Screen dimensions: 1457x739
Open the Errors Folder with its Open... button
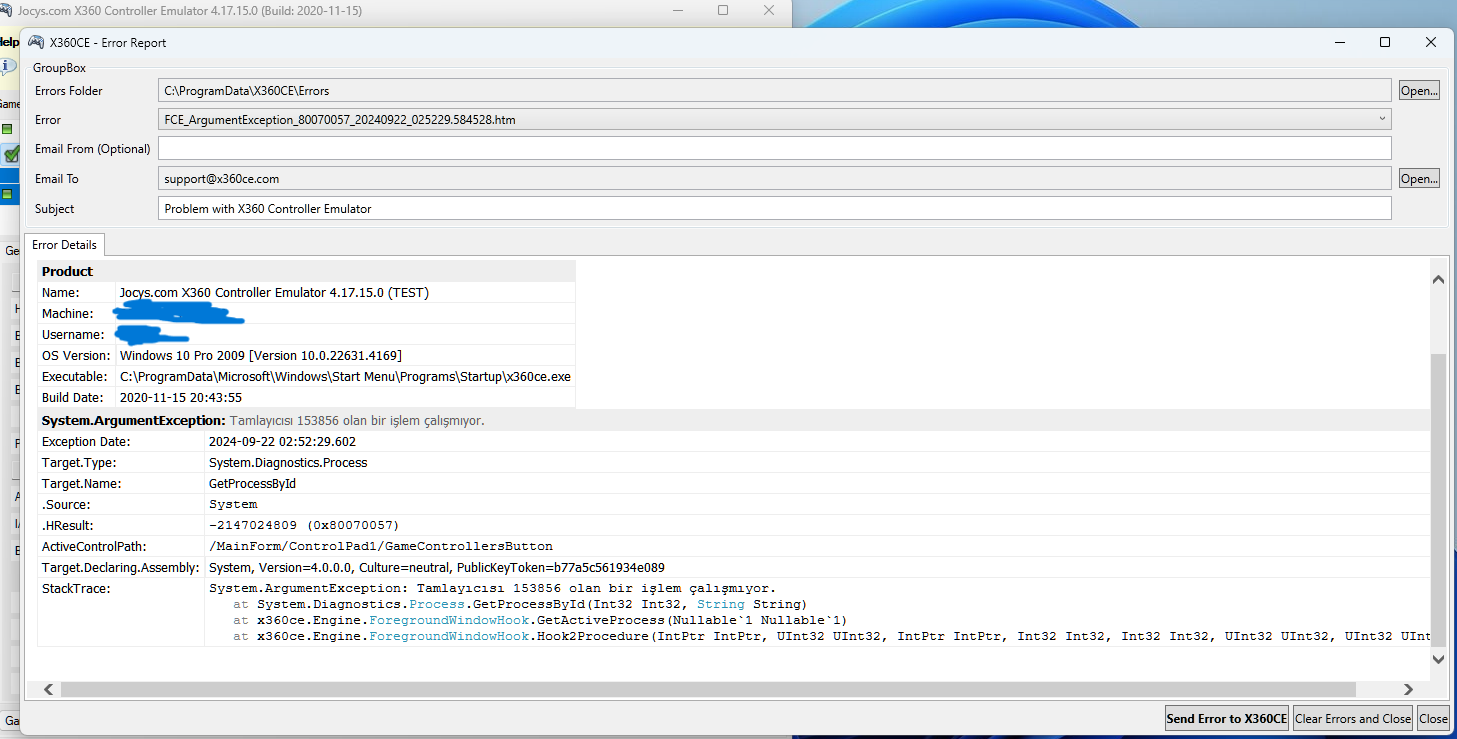[x=1419, y=90]
